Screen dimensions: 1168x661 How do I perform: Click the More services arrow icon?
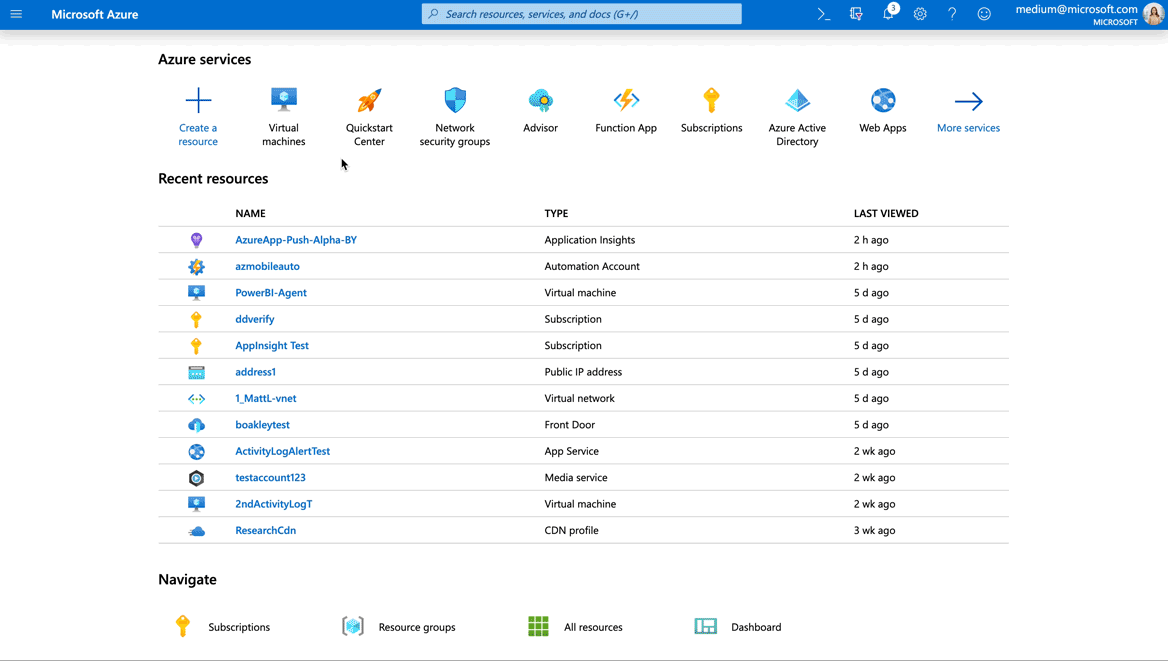968,101
